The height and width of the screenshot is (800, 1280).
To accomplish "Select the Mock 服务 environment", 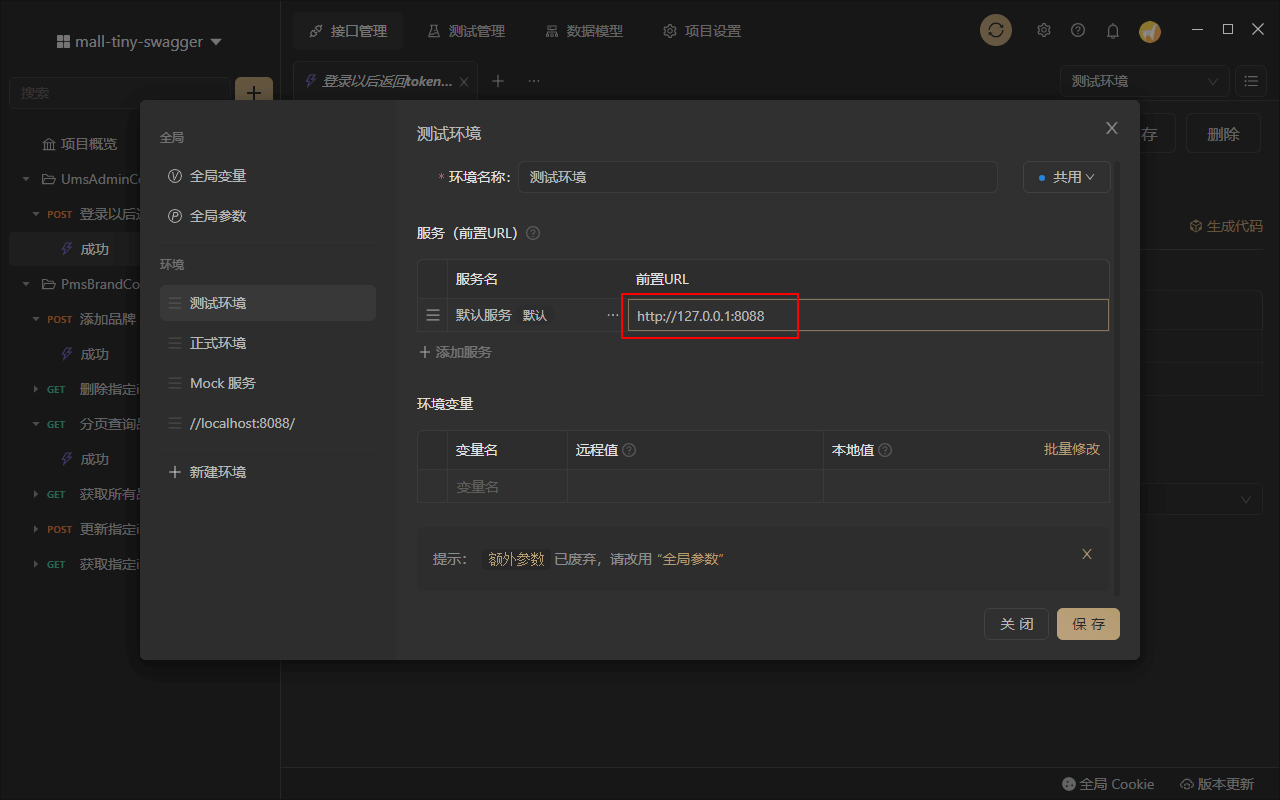I will tap(223, 383).
